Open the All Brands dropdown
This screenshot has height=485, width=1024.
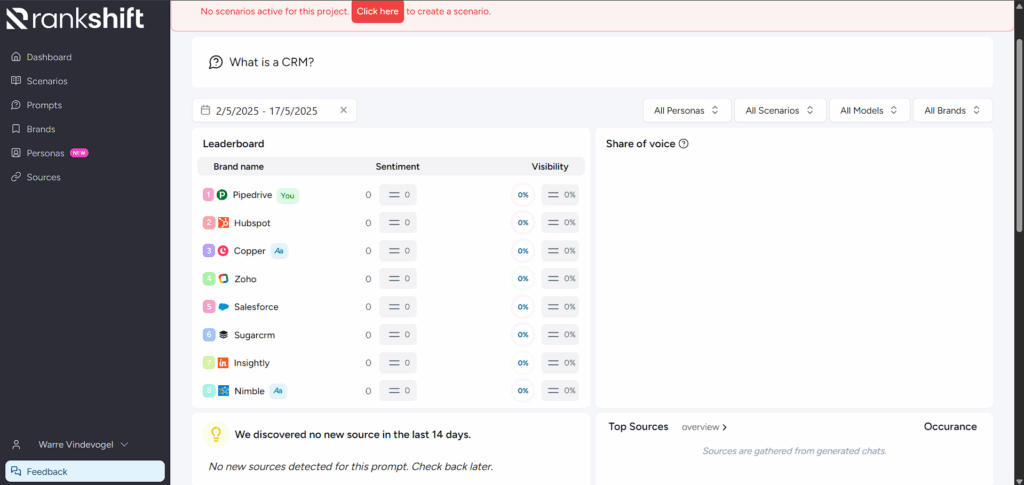tap(953, 110)
